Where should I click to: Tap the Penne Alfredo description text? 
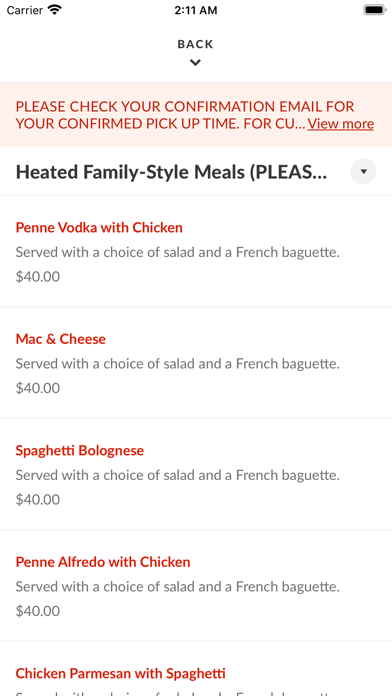coord(178,587)
